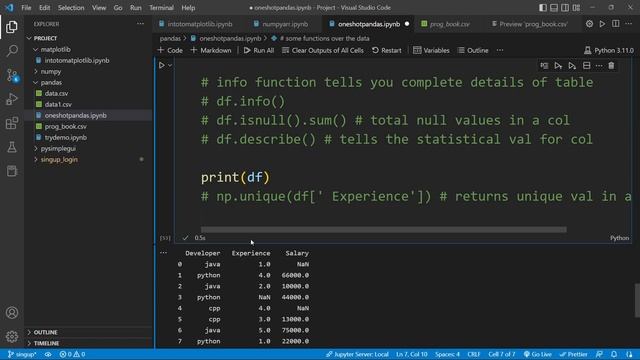Restart the notebook kernel

click(387, 50)
